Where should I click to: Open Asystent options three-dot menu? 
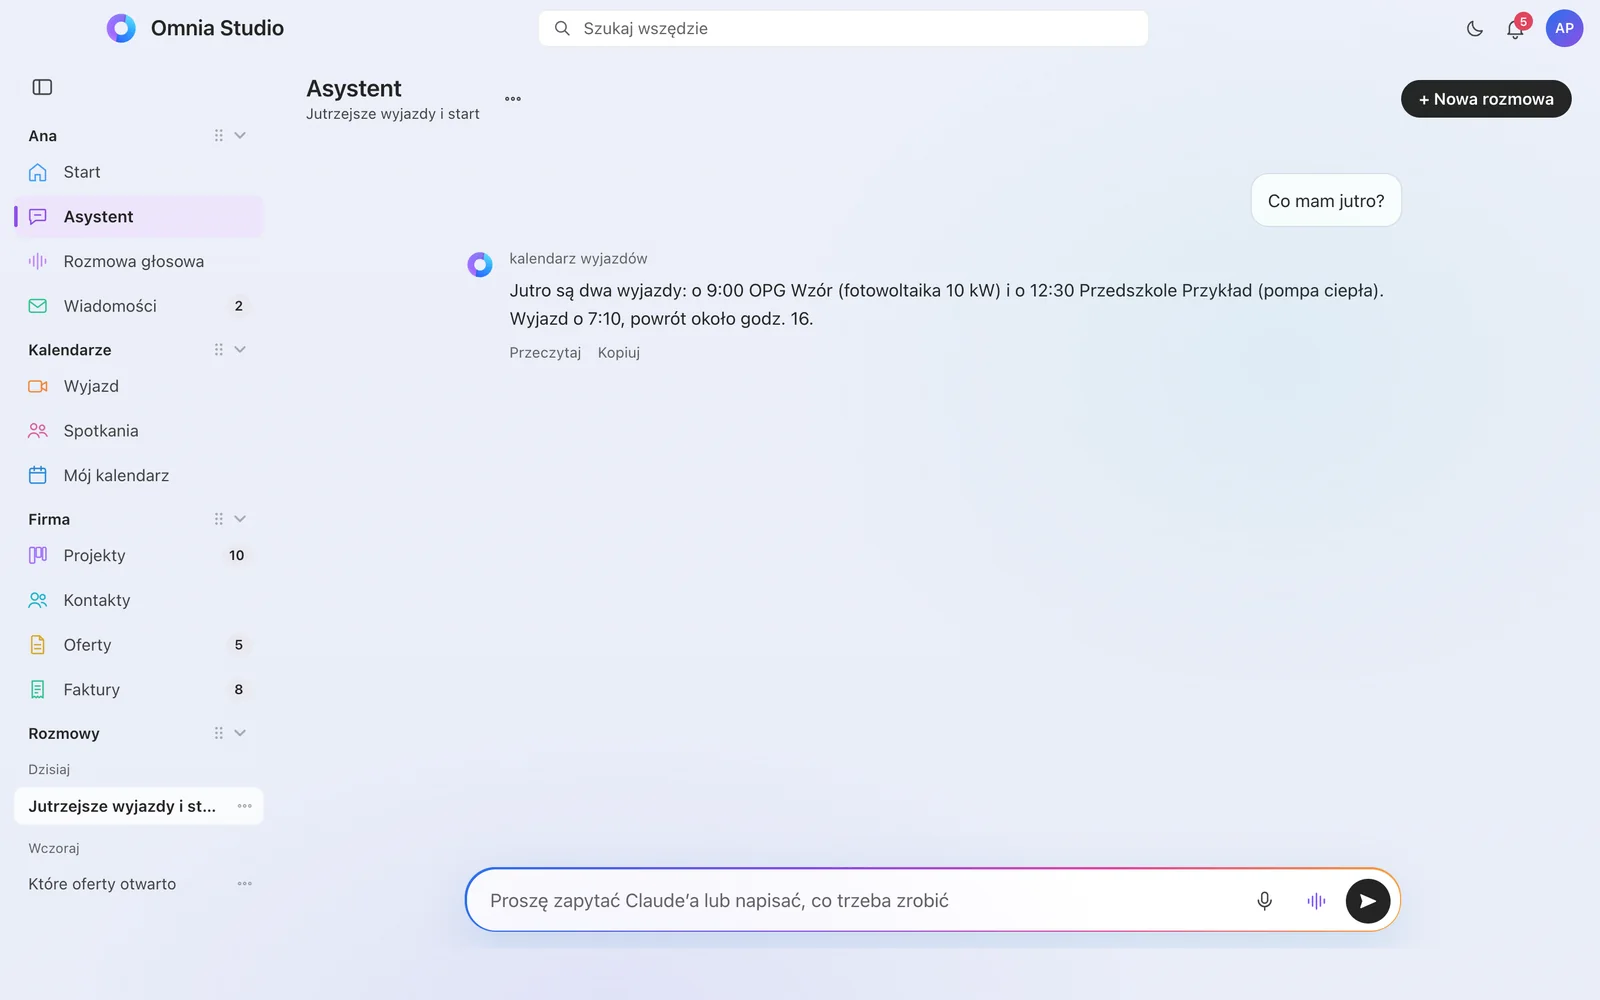point(513,99)
